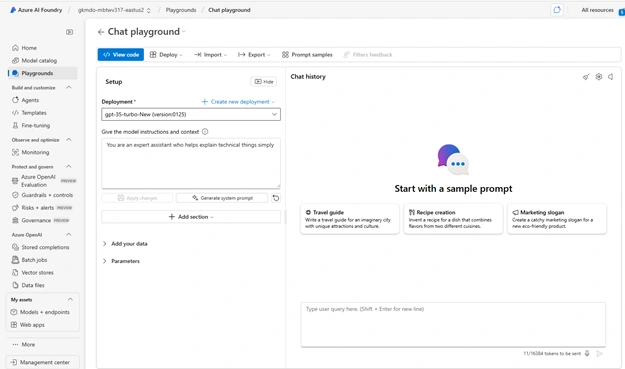Screen dimensions: 625x369
Task: Click the Data files icon
Action: 15,285
